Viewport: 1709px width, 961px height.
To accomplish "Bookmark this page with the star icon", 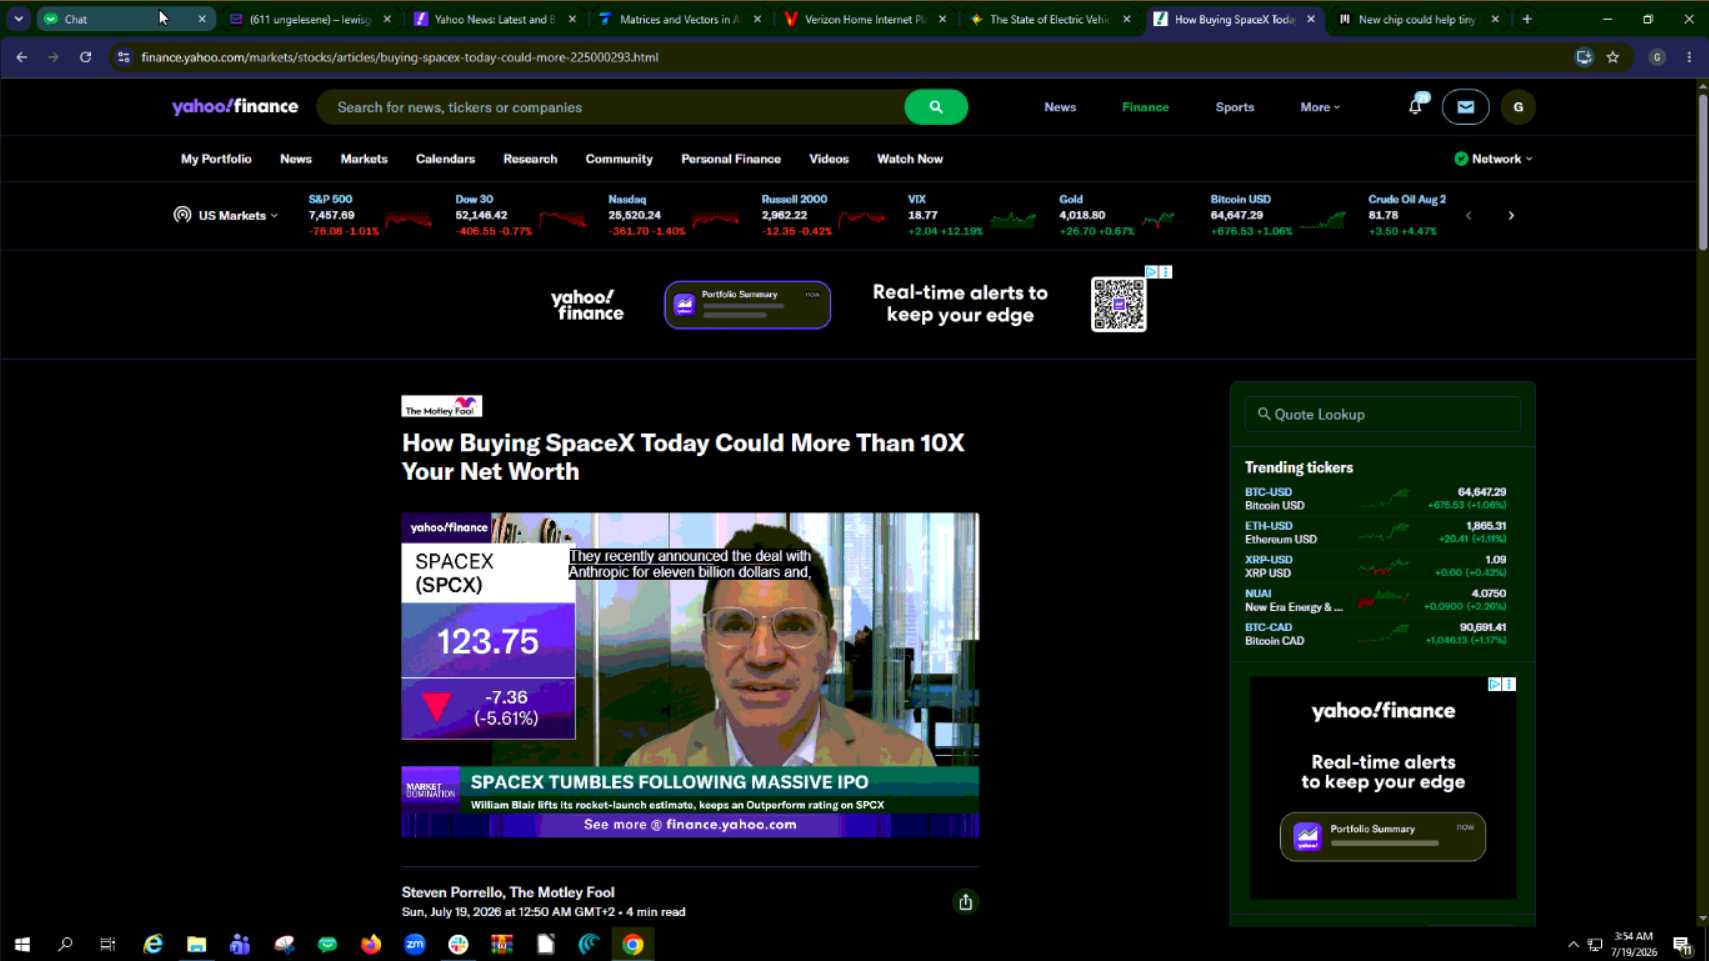I will [x=1613, y=57].
